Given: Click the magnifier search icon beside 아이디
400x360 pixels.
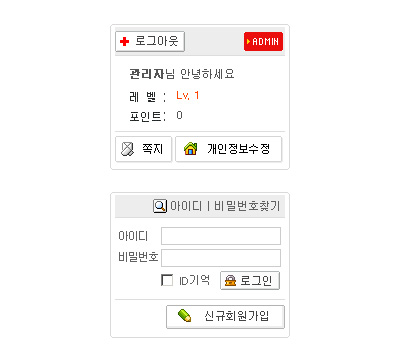Looking at the screenshot, I should [x=160, y=206].
